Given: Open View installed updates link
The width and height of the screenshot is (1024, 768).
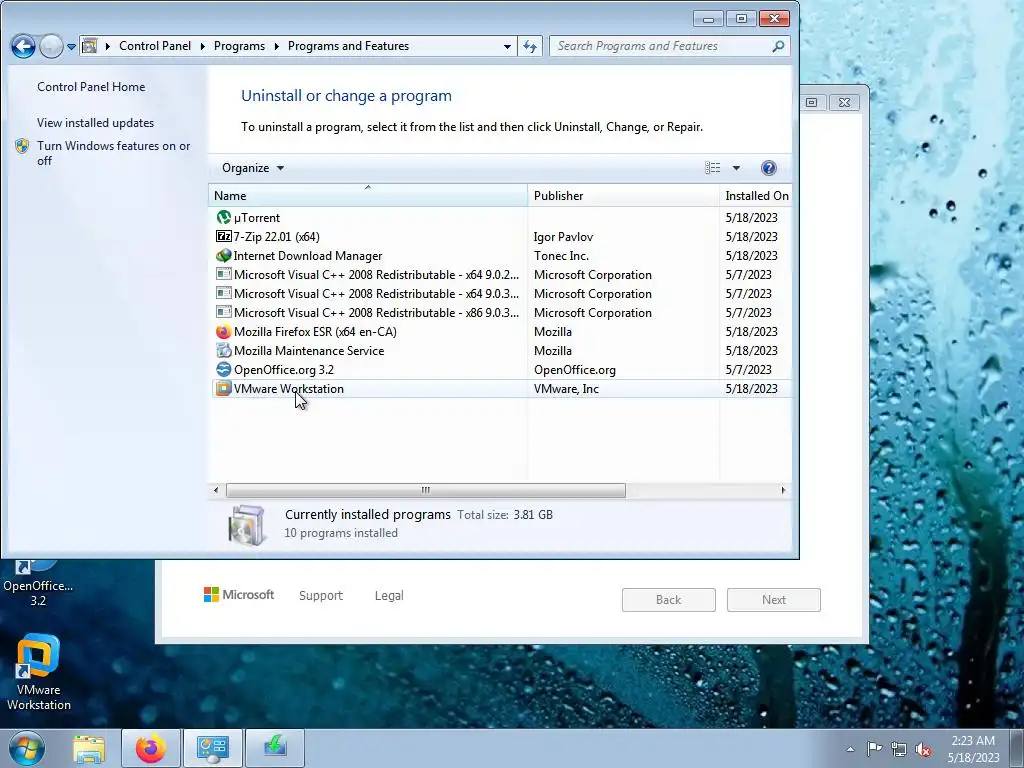Looking at the screenshot, I should click(95, 123).
